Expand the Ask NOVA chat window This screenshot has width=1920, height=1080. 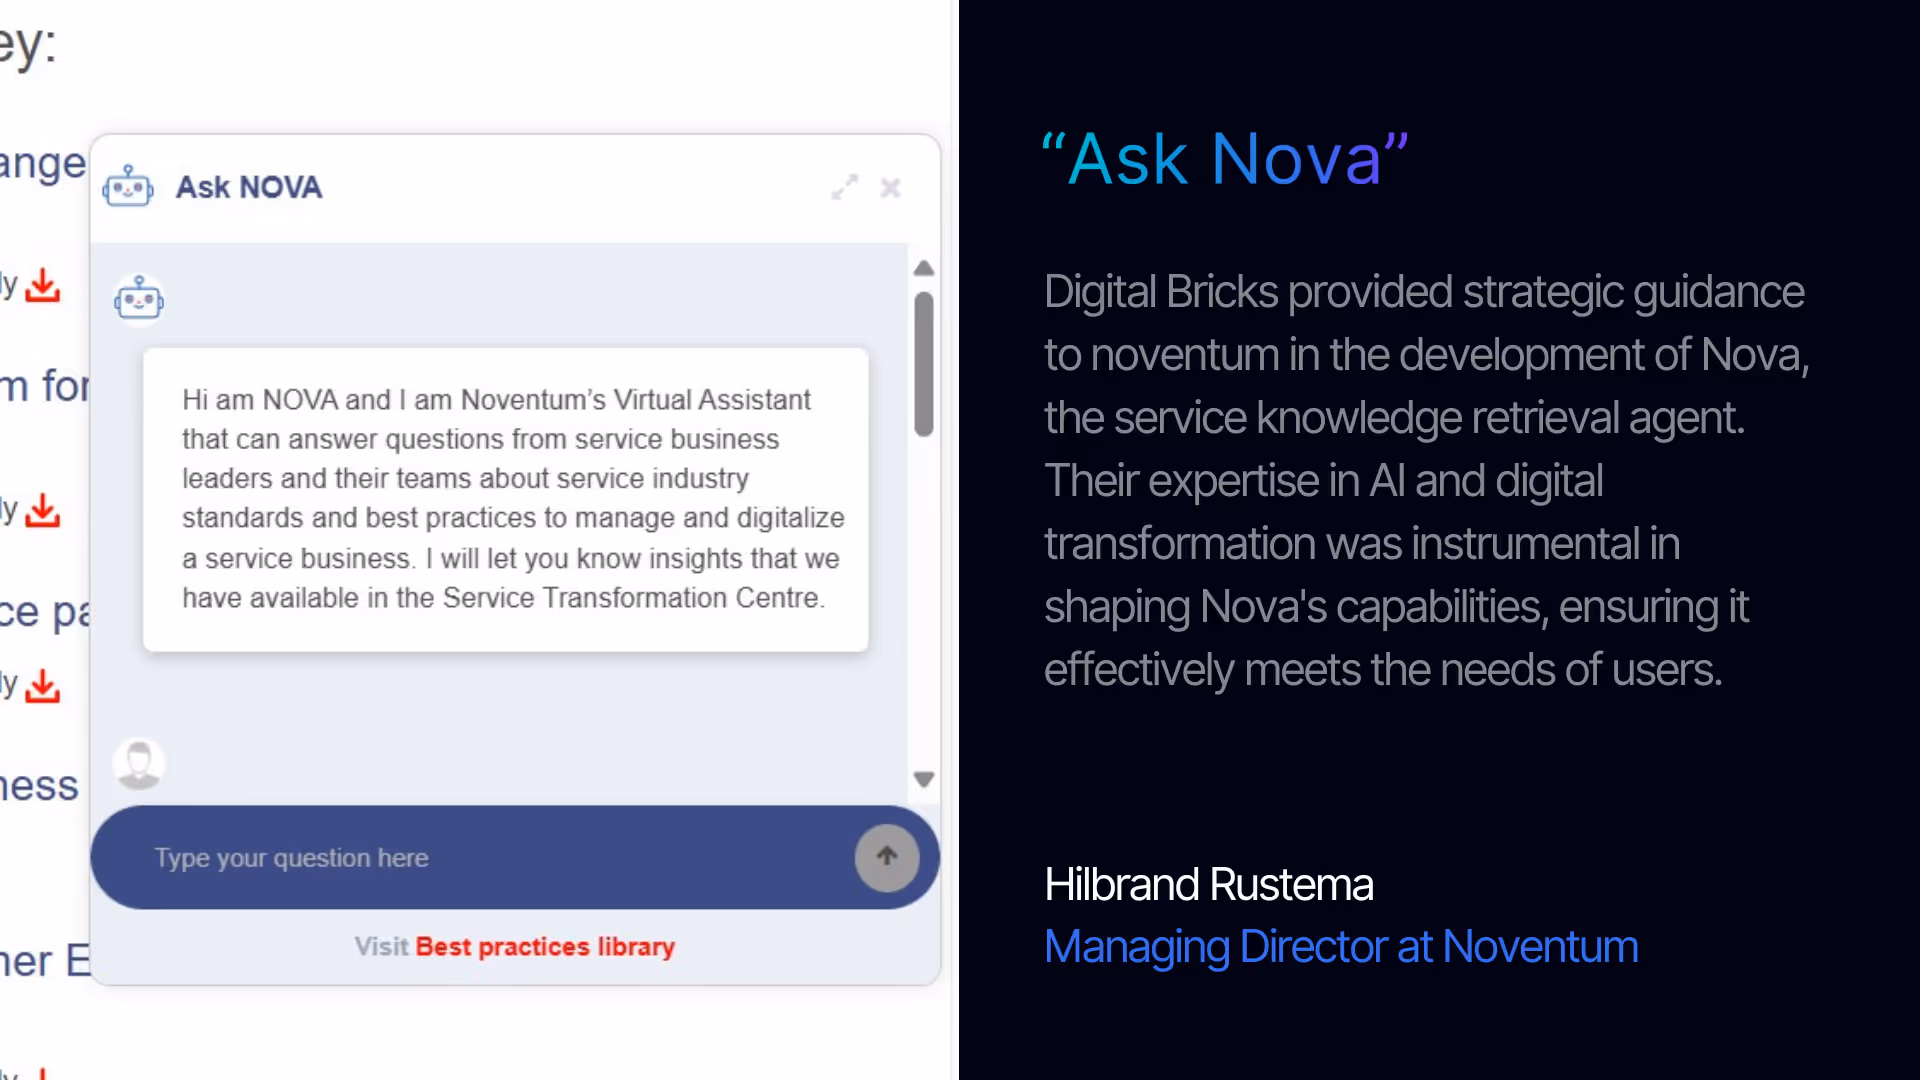845,187
